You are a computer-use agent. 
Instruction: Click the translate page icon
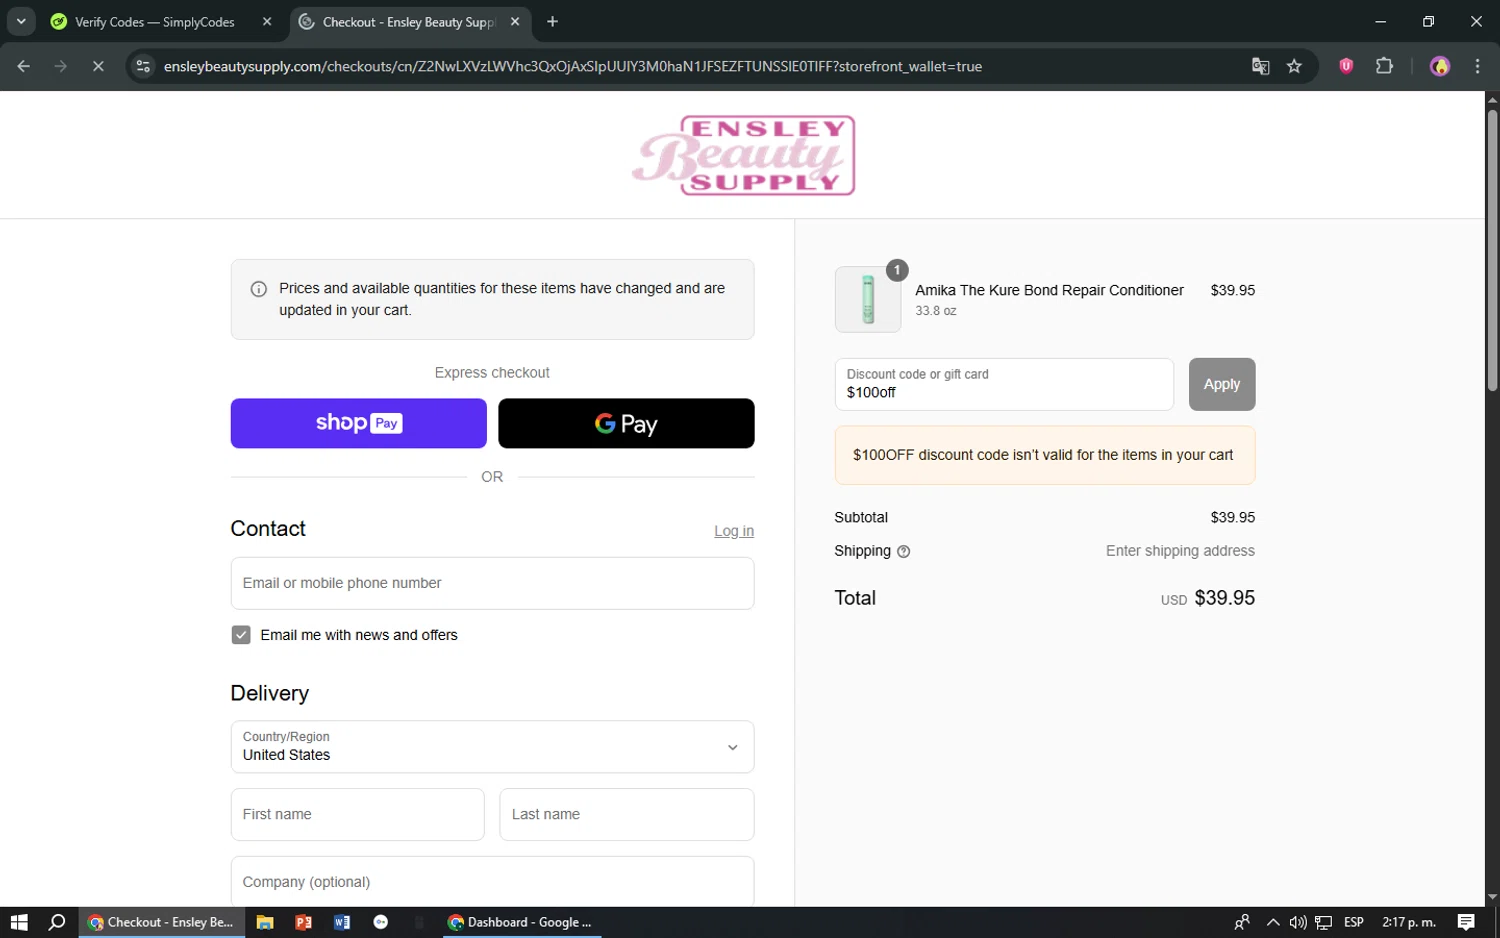[1260, 66]
